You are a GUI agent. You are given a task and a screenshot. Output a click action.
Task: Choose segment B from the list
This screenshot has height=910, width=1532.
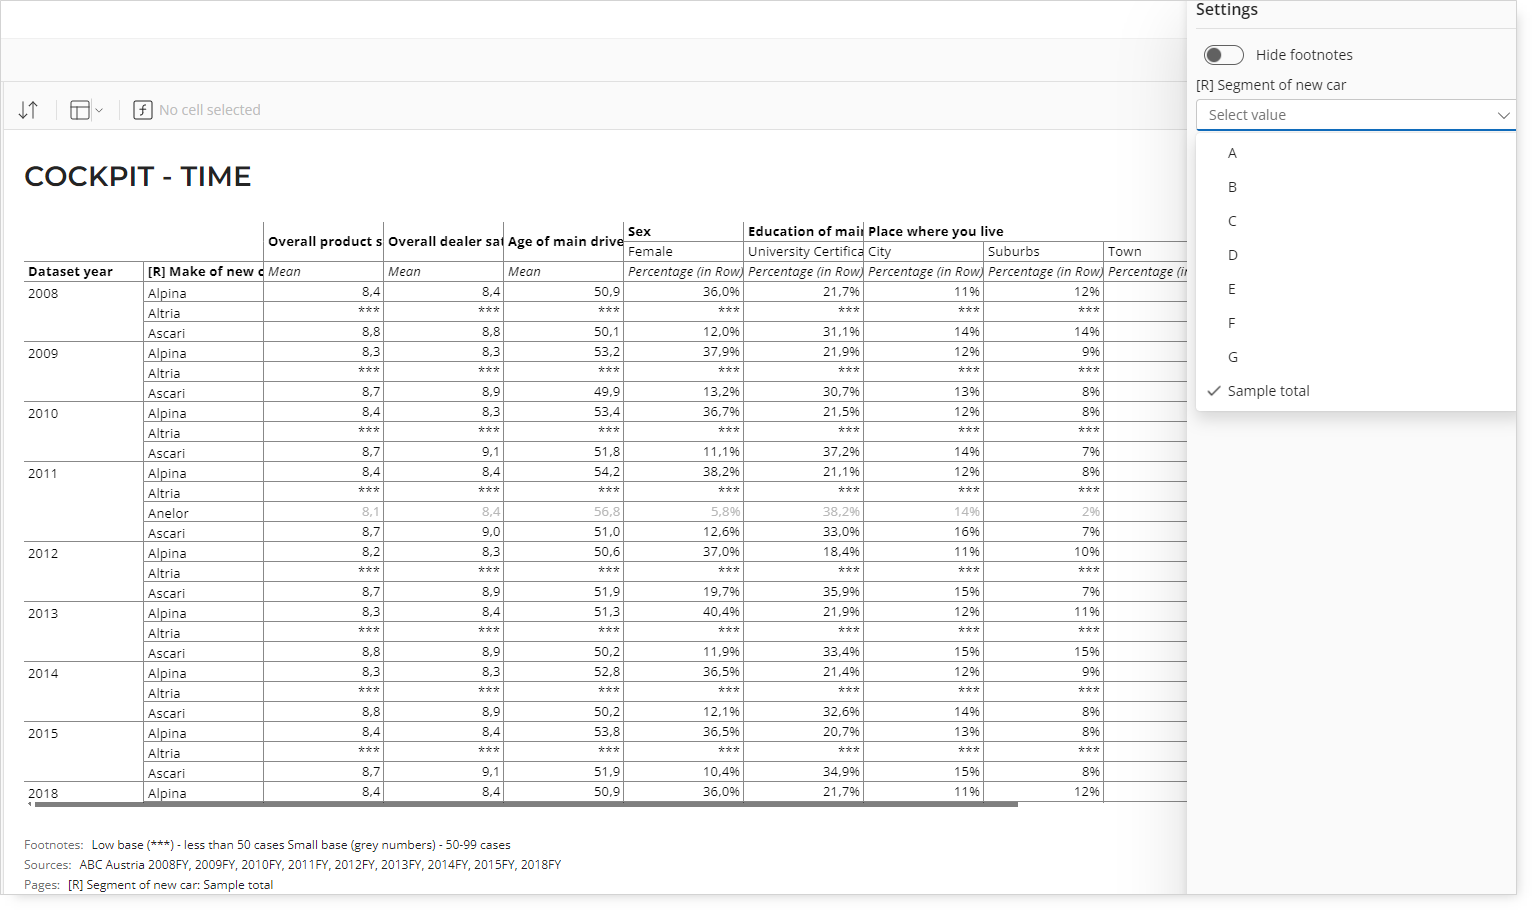pos(1356,187)
